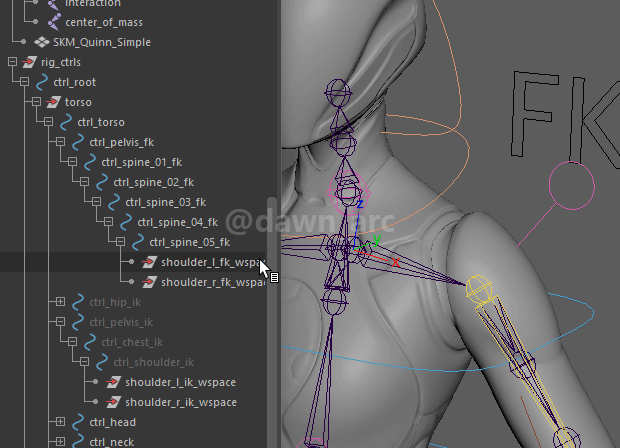Select the ctrl_pelvis_ik label
The height and width of the screenshot is (448, 620).
pyautogui.click(x=121, y=322)
